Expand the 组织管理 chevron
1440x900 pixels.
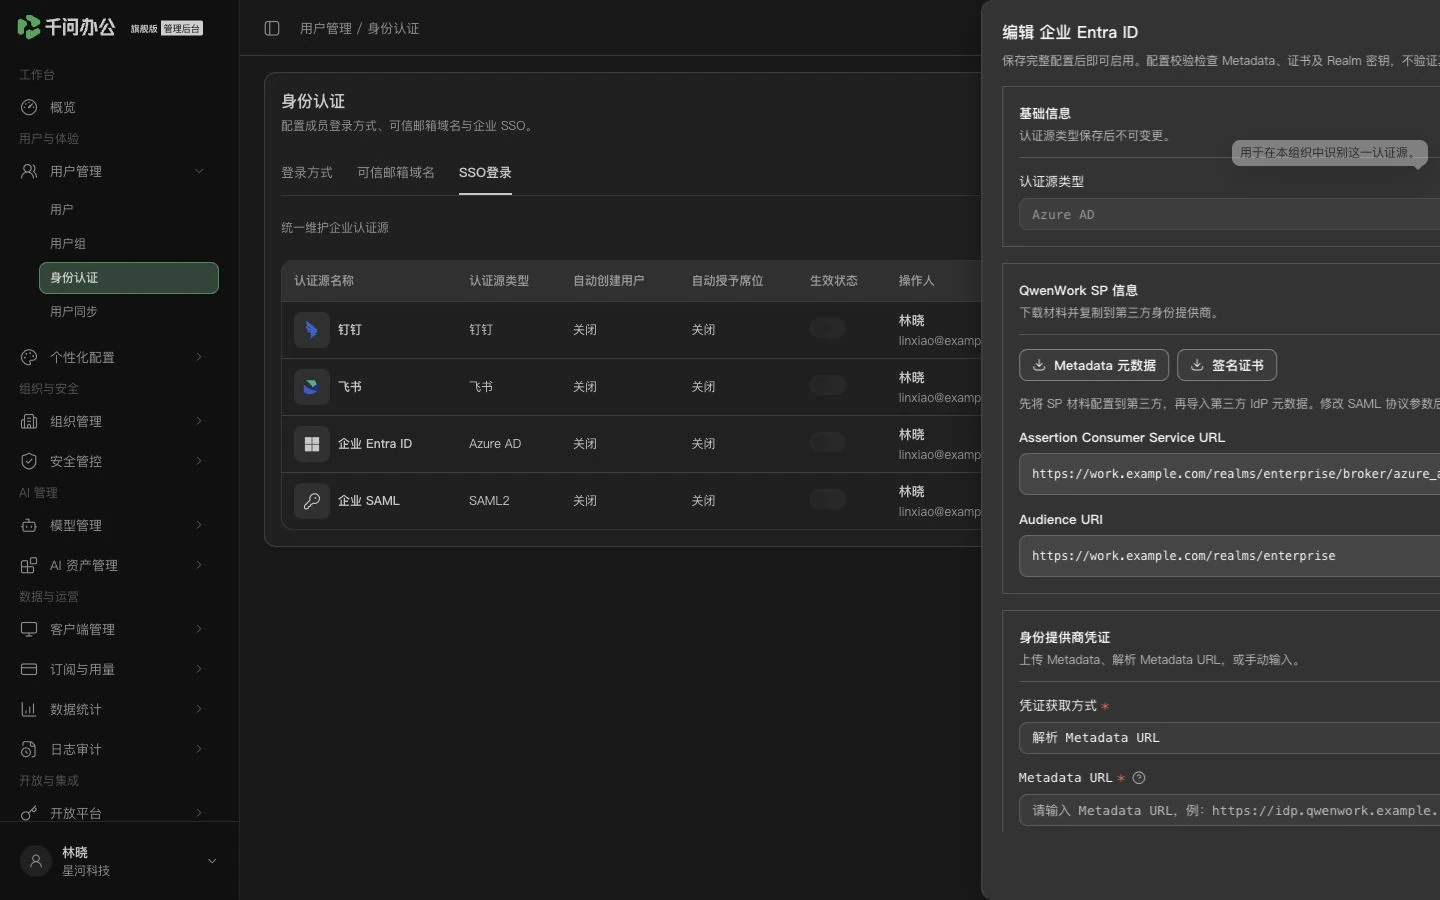199,421
